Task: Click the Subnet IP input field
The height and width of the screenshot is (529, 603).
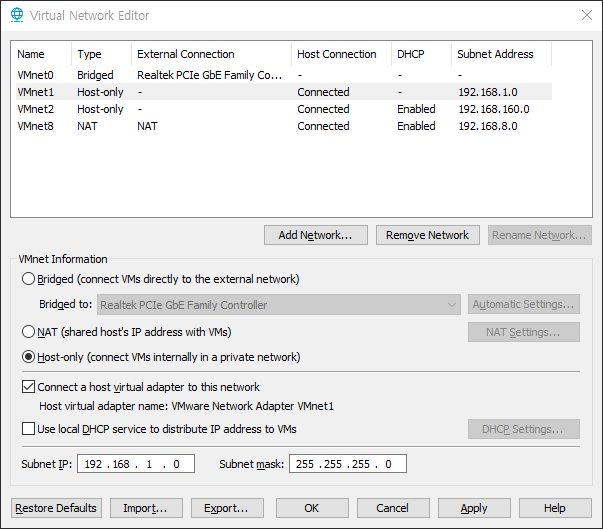Action: click(x=136, y=464)
